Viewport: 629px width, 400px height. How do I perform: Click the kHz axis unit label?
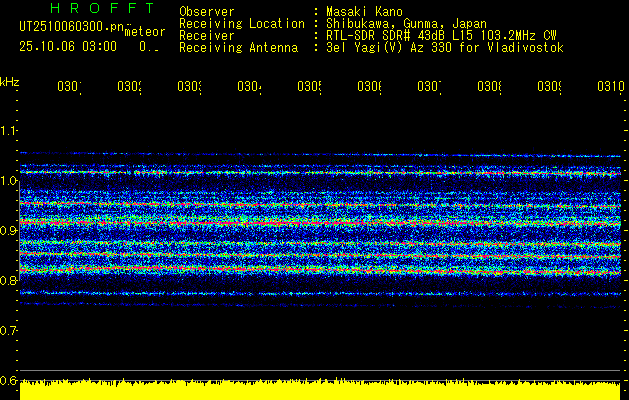click(x=9, y=83)
